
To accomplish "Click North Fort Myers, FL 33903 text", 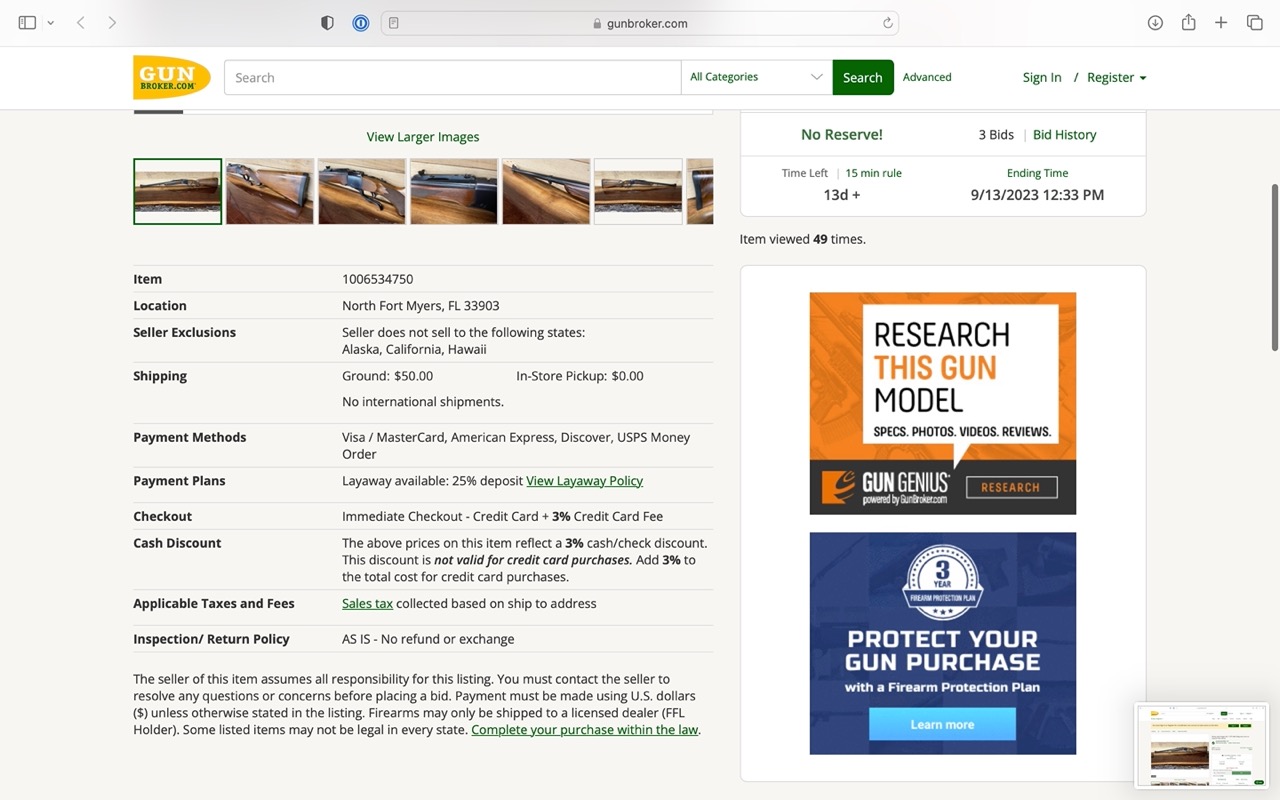I will (421, 306).
